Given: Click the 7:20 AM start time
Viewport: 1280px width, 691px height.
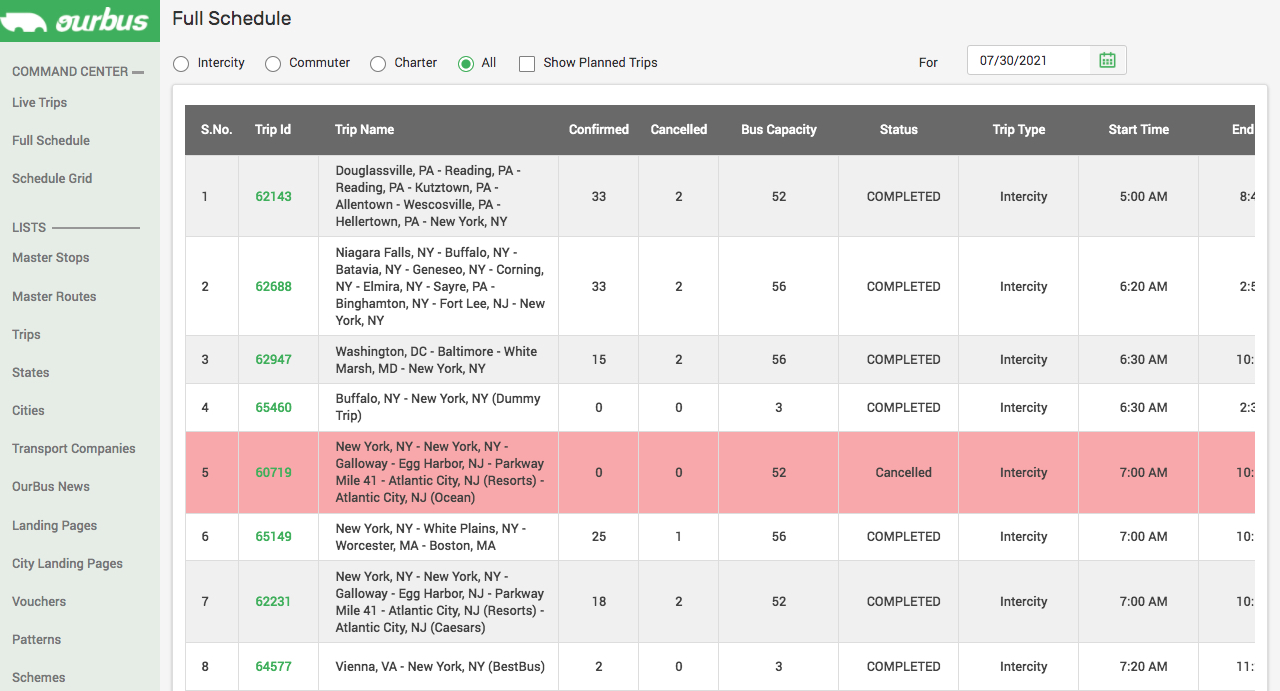Looking at the screenshot, I should tap(1143, 666).
